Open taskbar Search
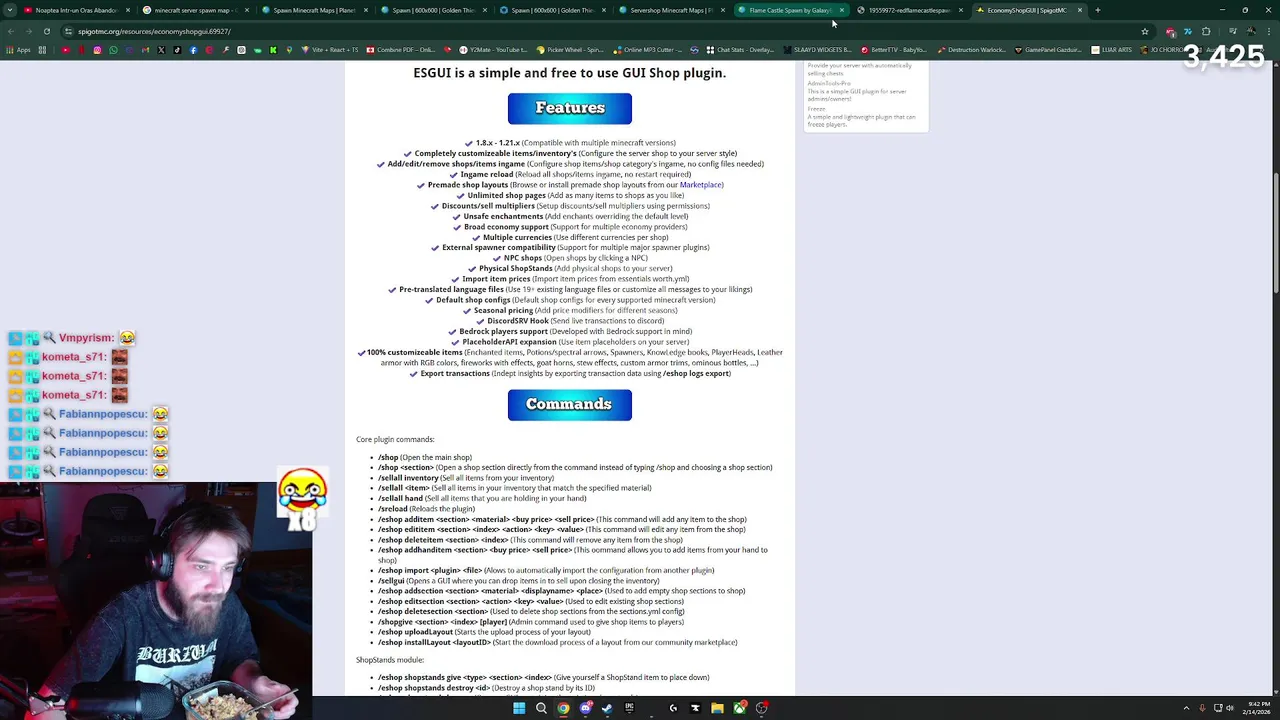Viewport: 1280px width, 720px height. click(541, 708)
